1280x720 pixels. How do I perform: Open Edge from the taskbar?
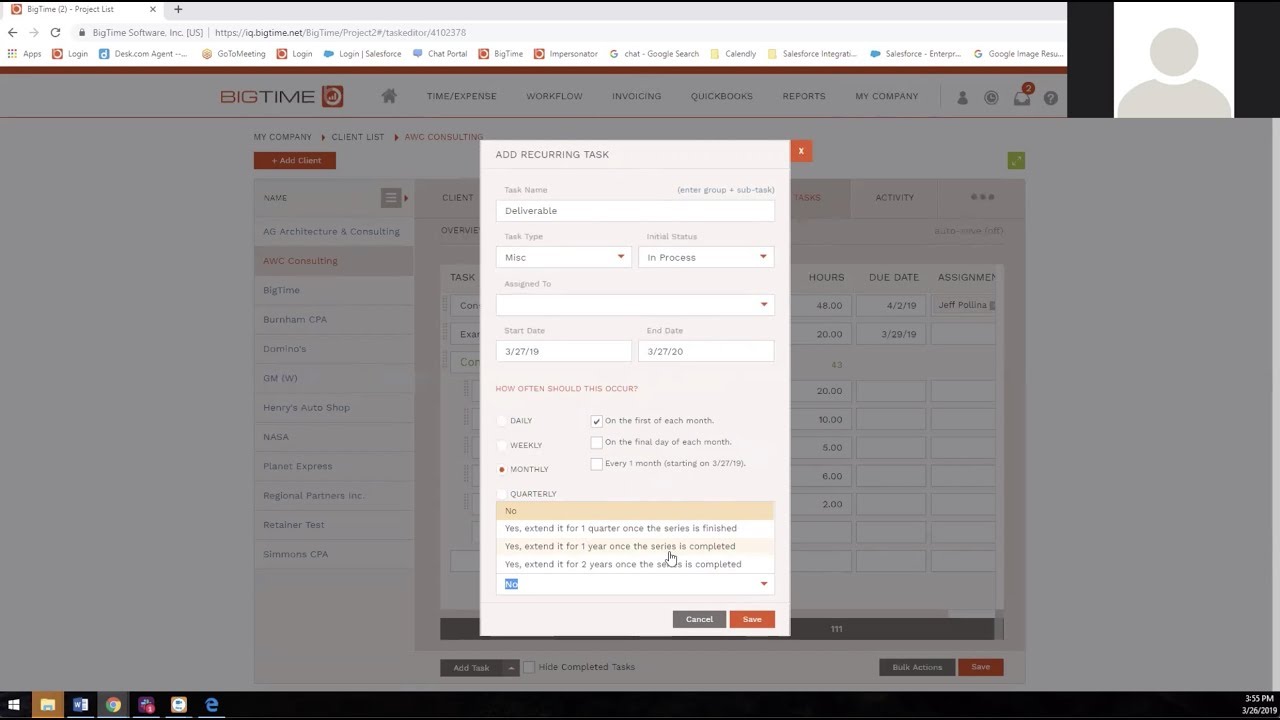[x=212, y=705]
